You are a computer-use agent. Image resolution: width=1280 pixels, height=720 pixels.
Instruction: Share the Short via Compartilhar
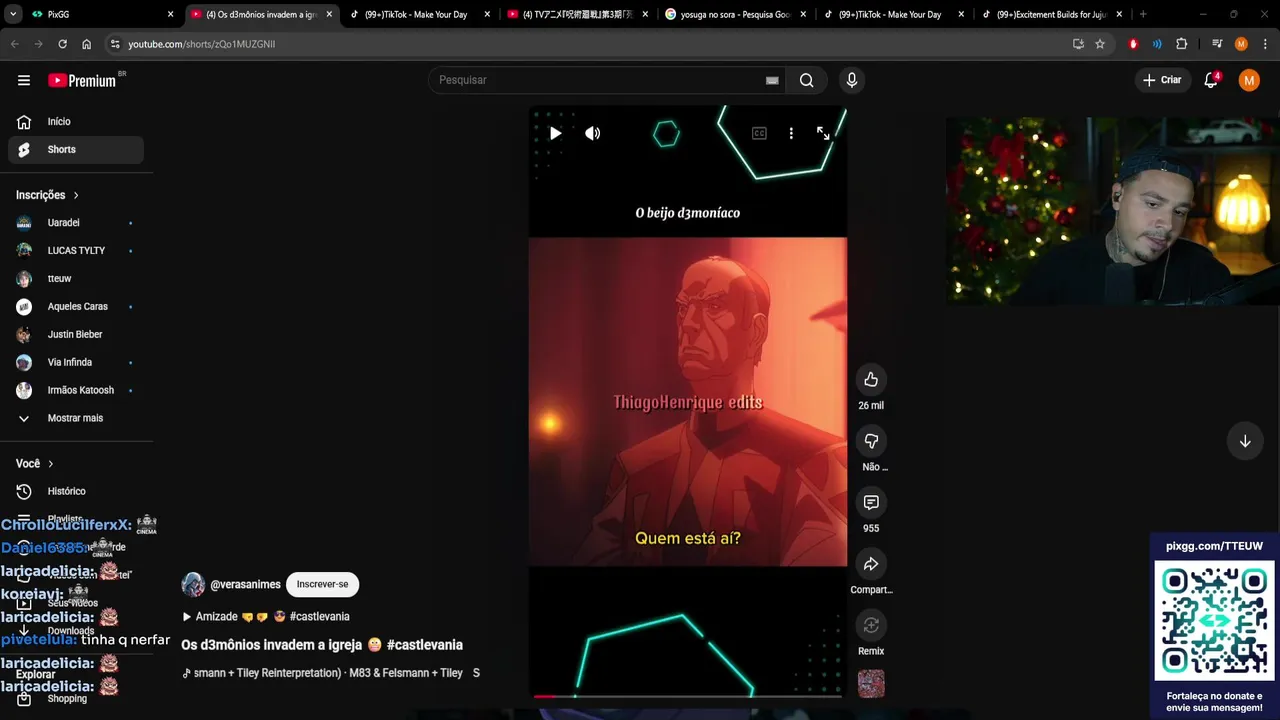[x=871, y=564]
